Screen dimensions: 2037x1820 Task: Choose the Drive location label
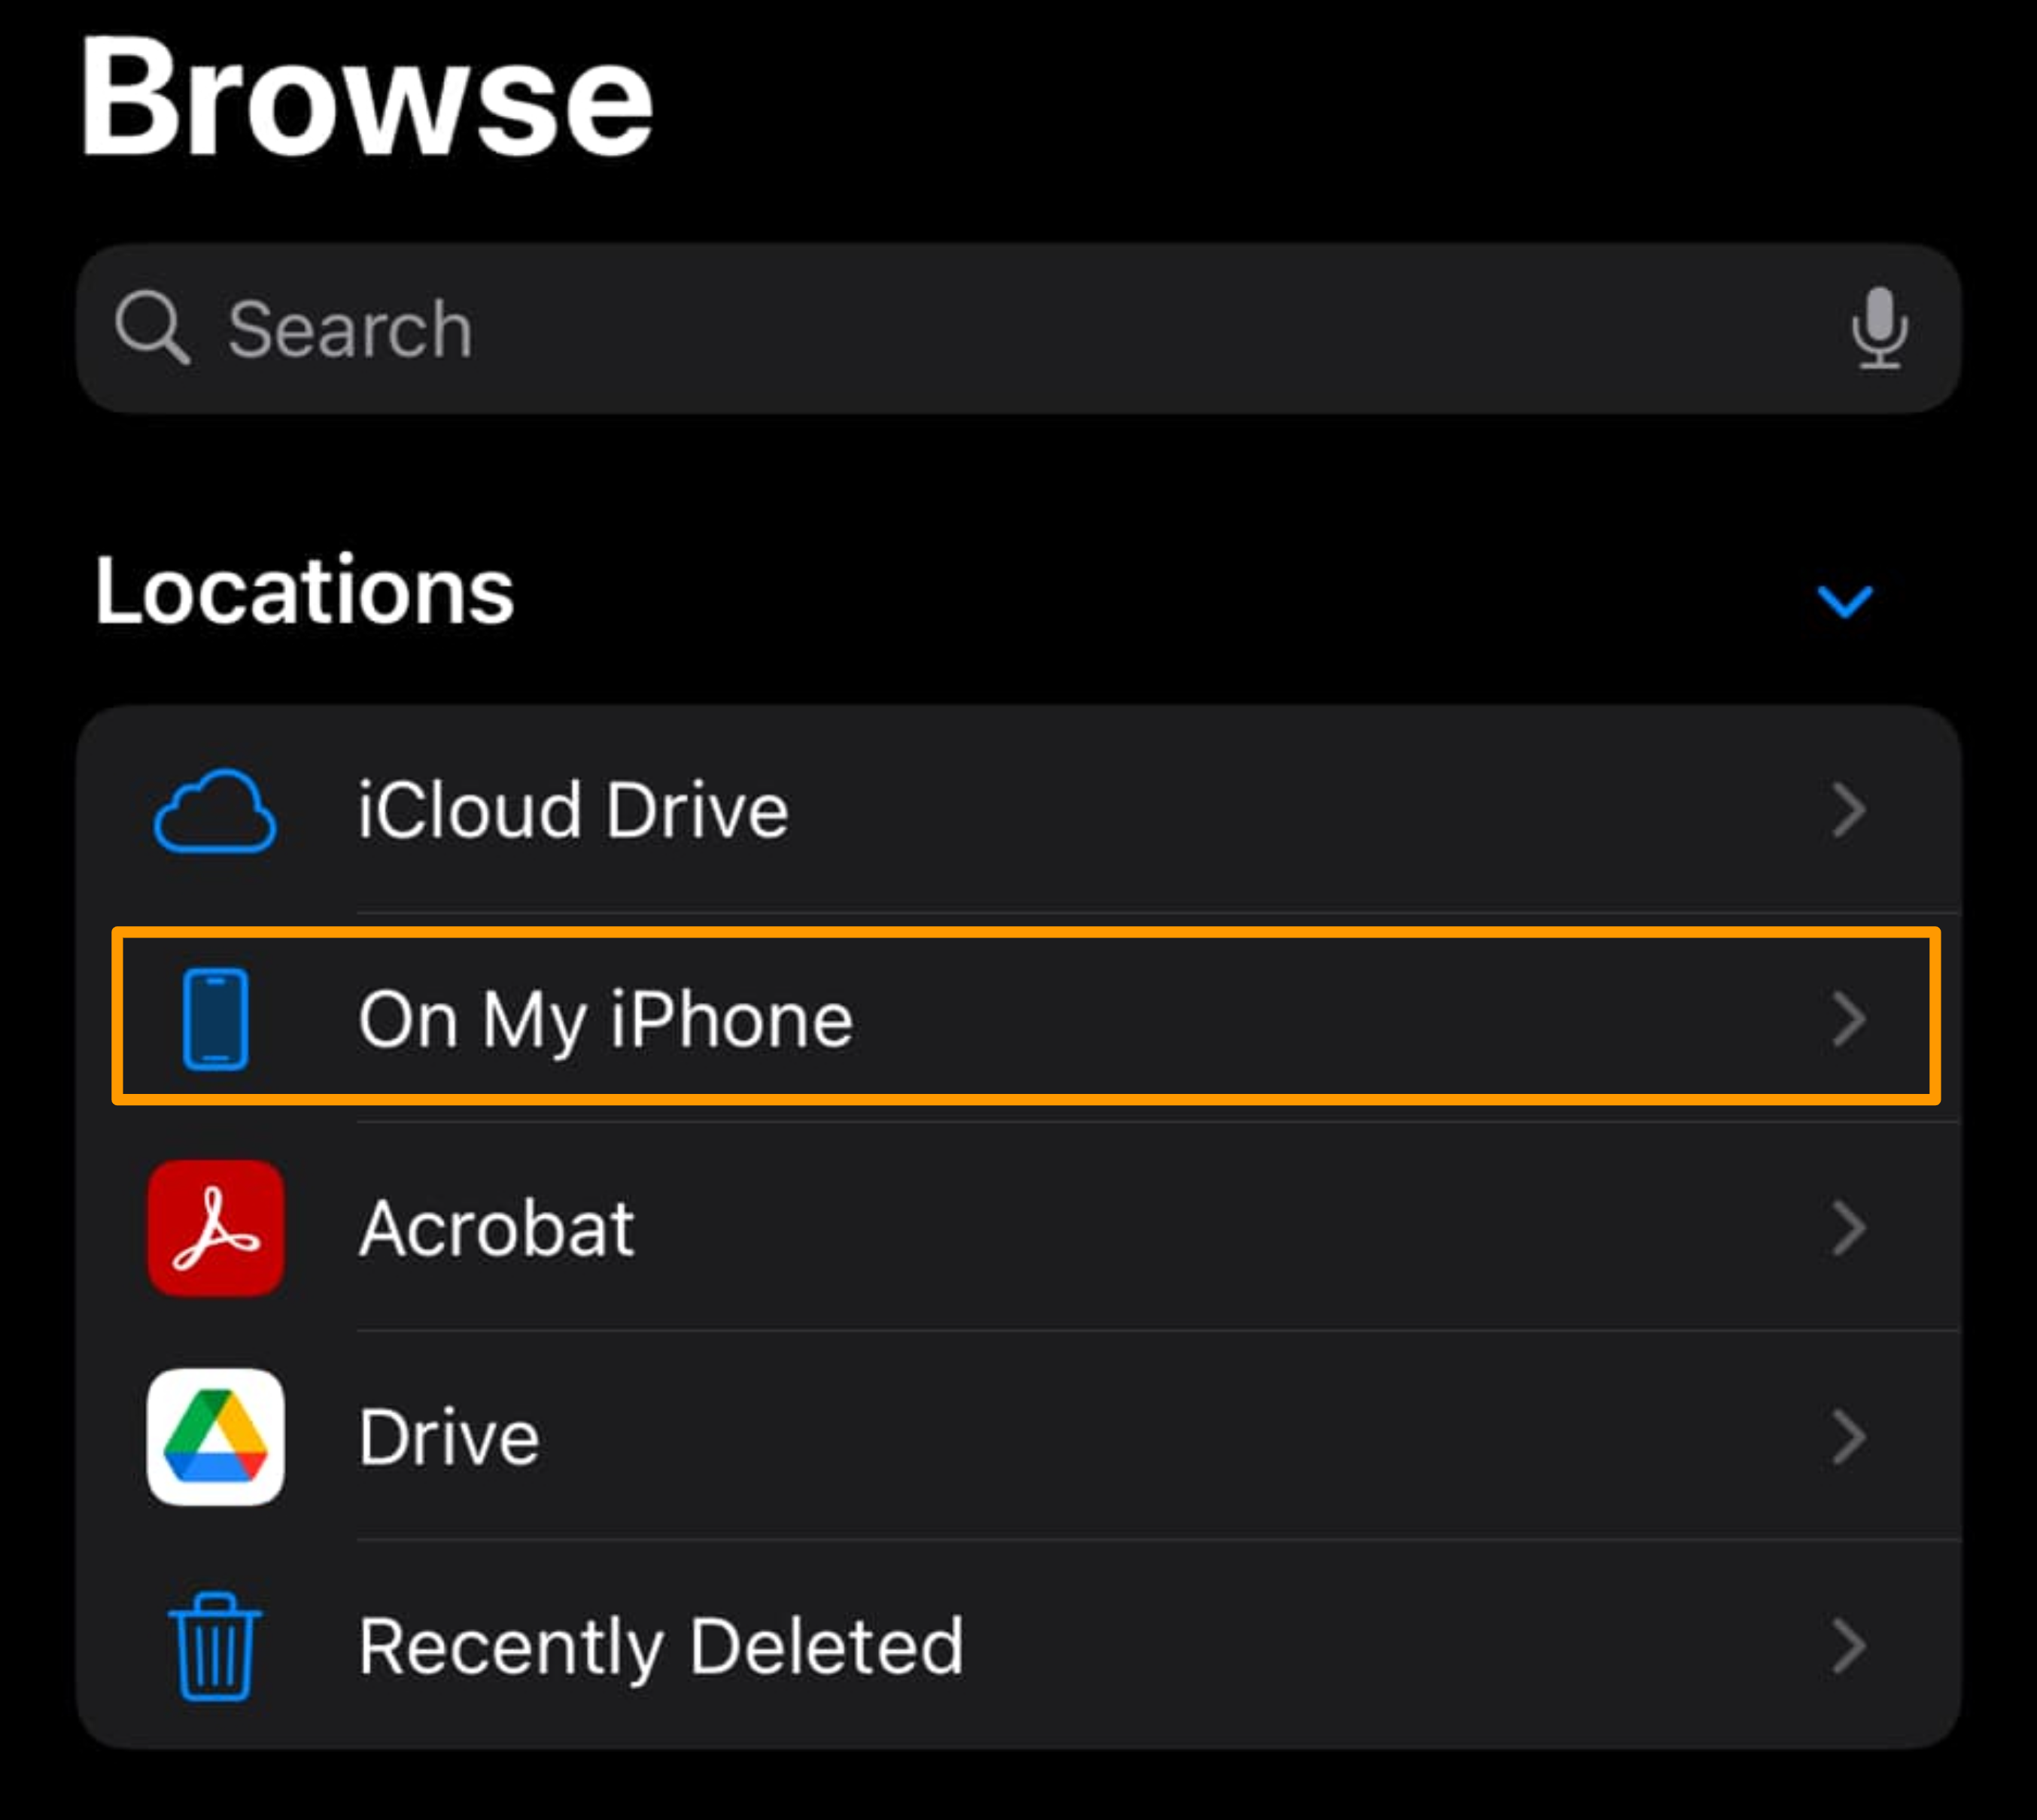(x=449, y=1437)
